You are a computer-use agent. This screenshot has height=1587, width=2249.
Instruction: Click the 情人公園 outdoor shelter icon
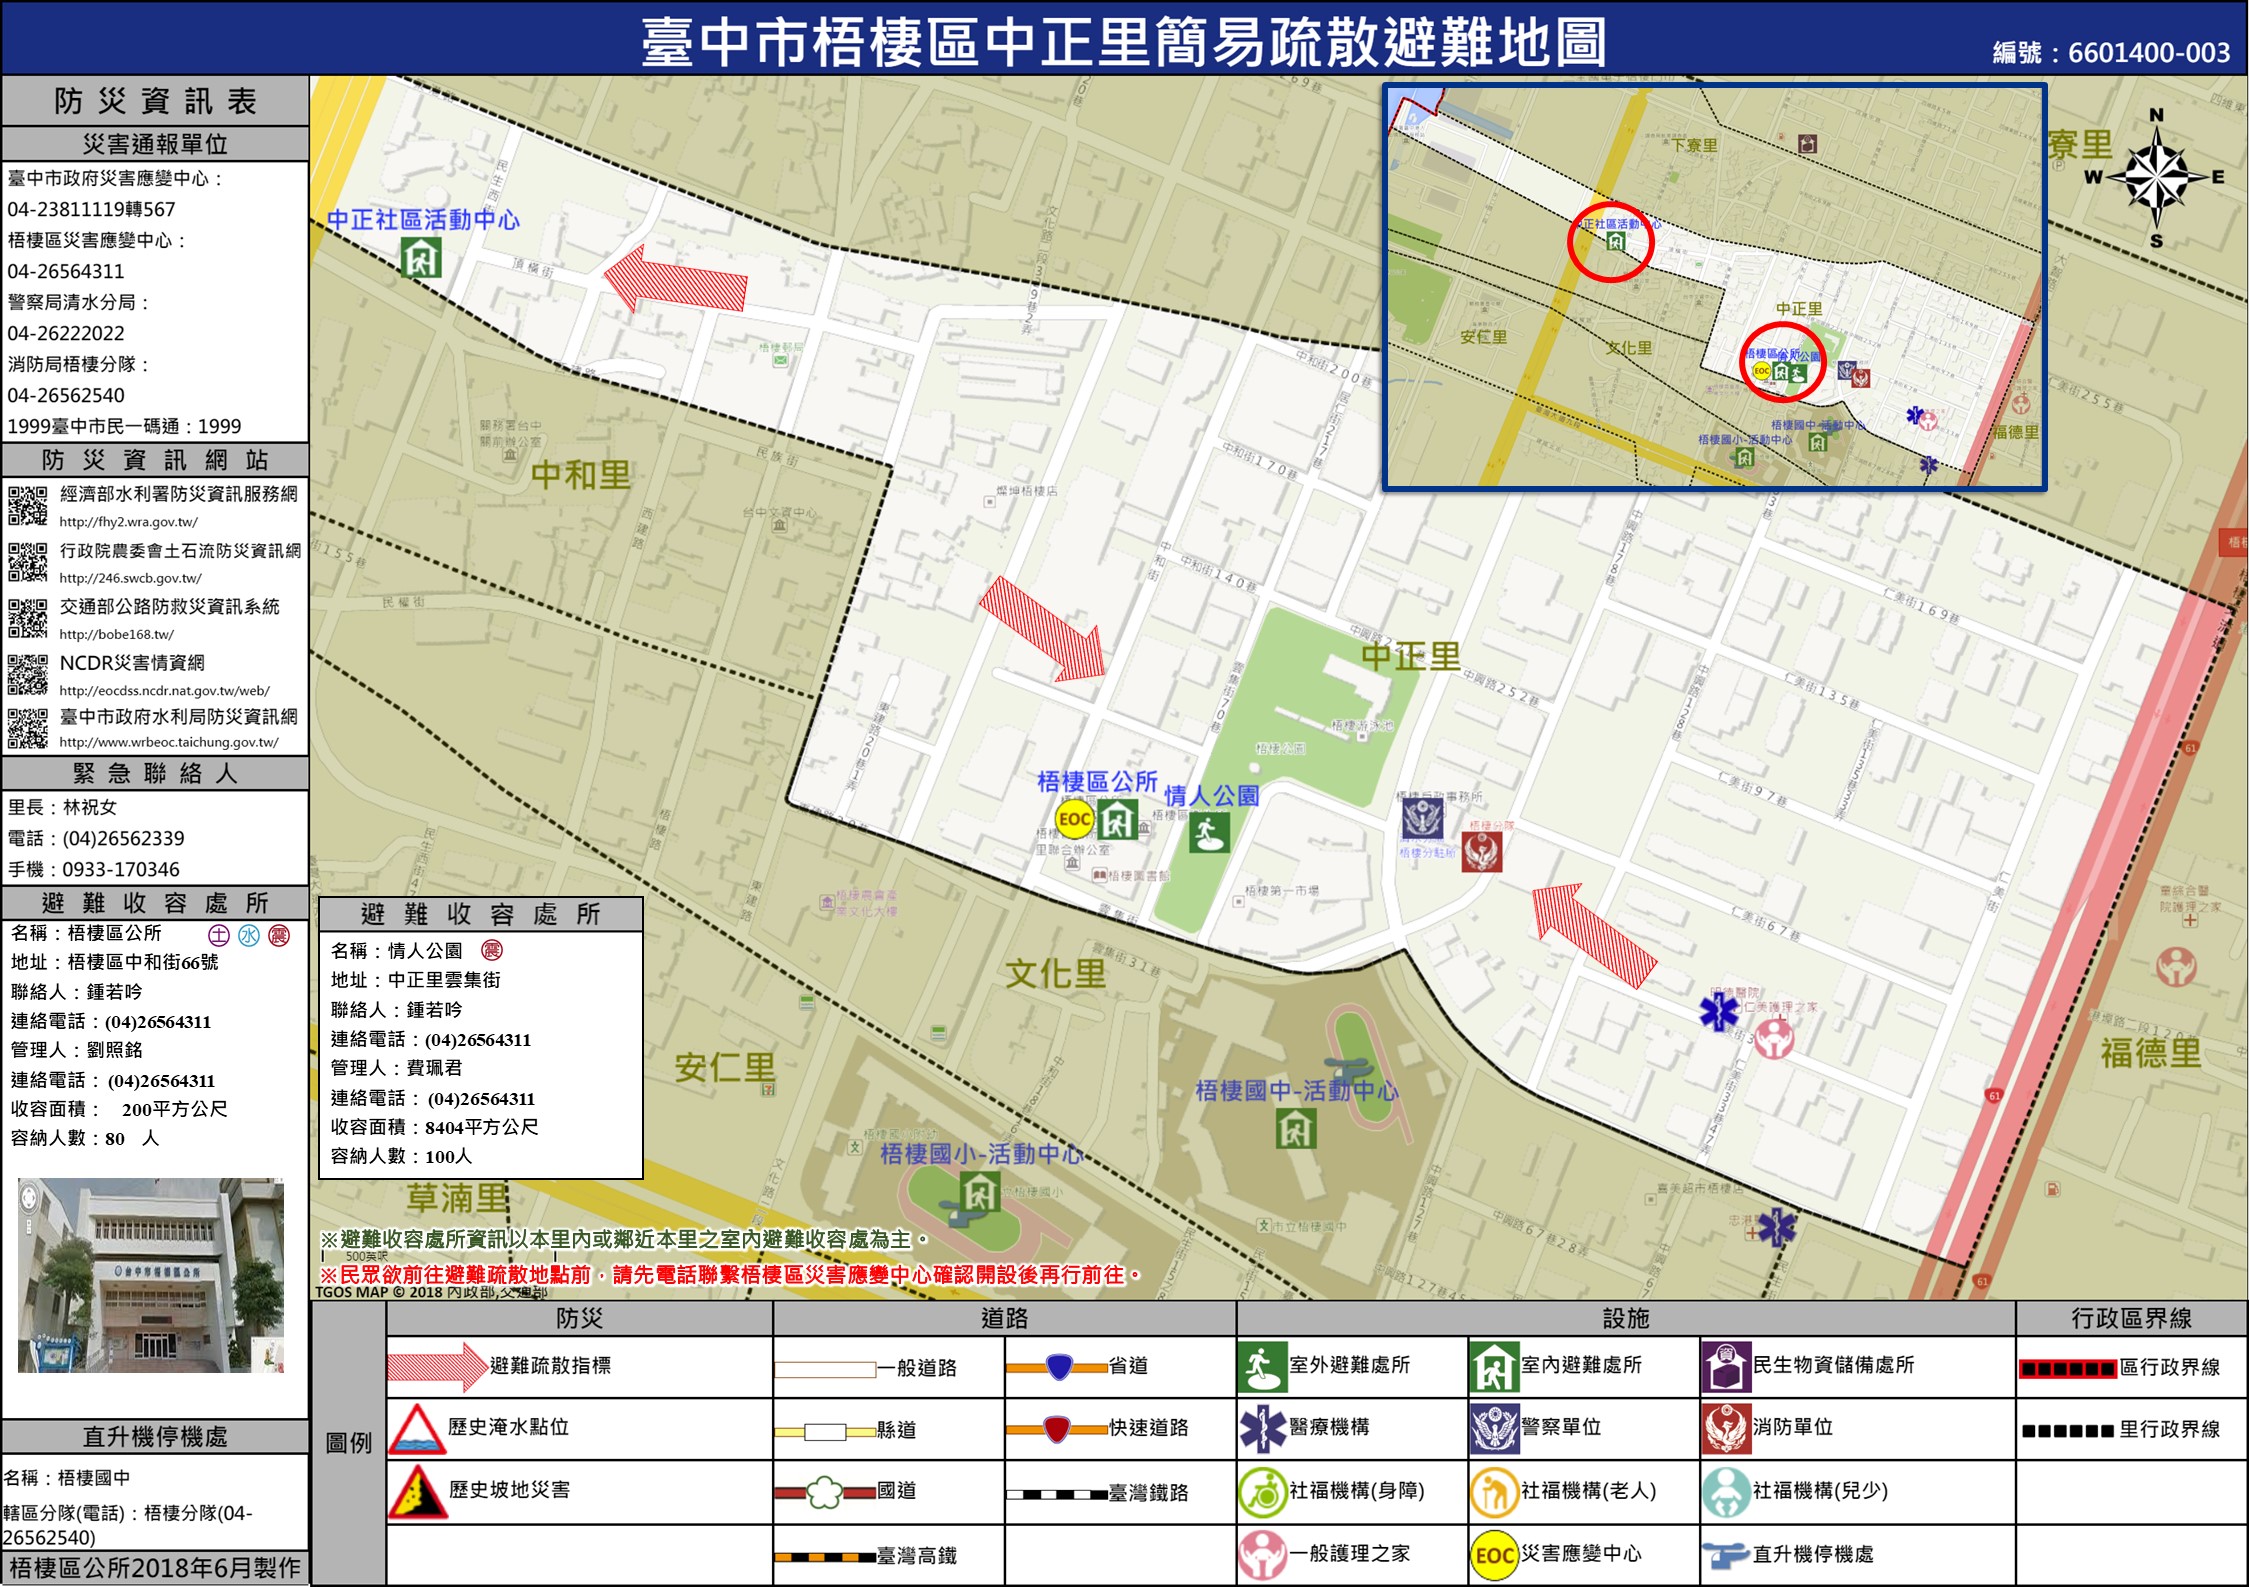(x=1209, y=833)
